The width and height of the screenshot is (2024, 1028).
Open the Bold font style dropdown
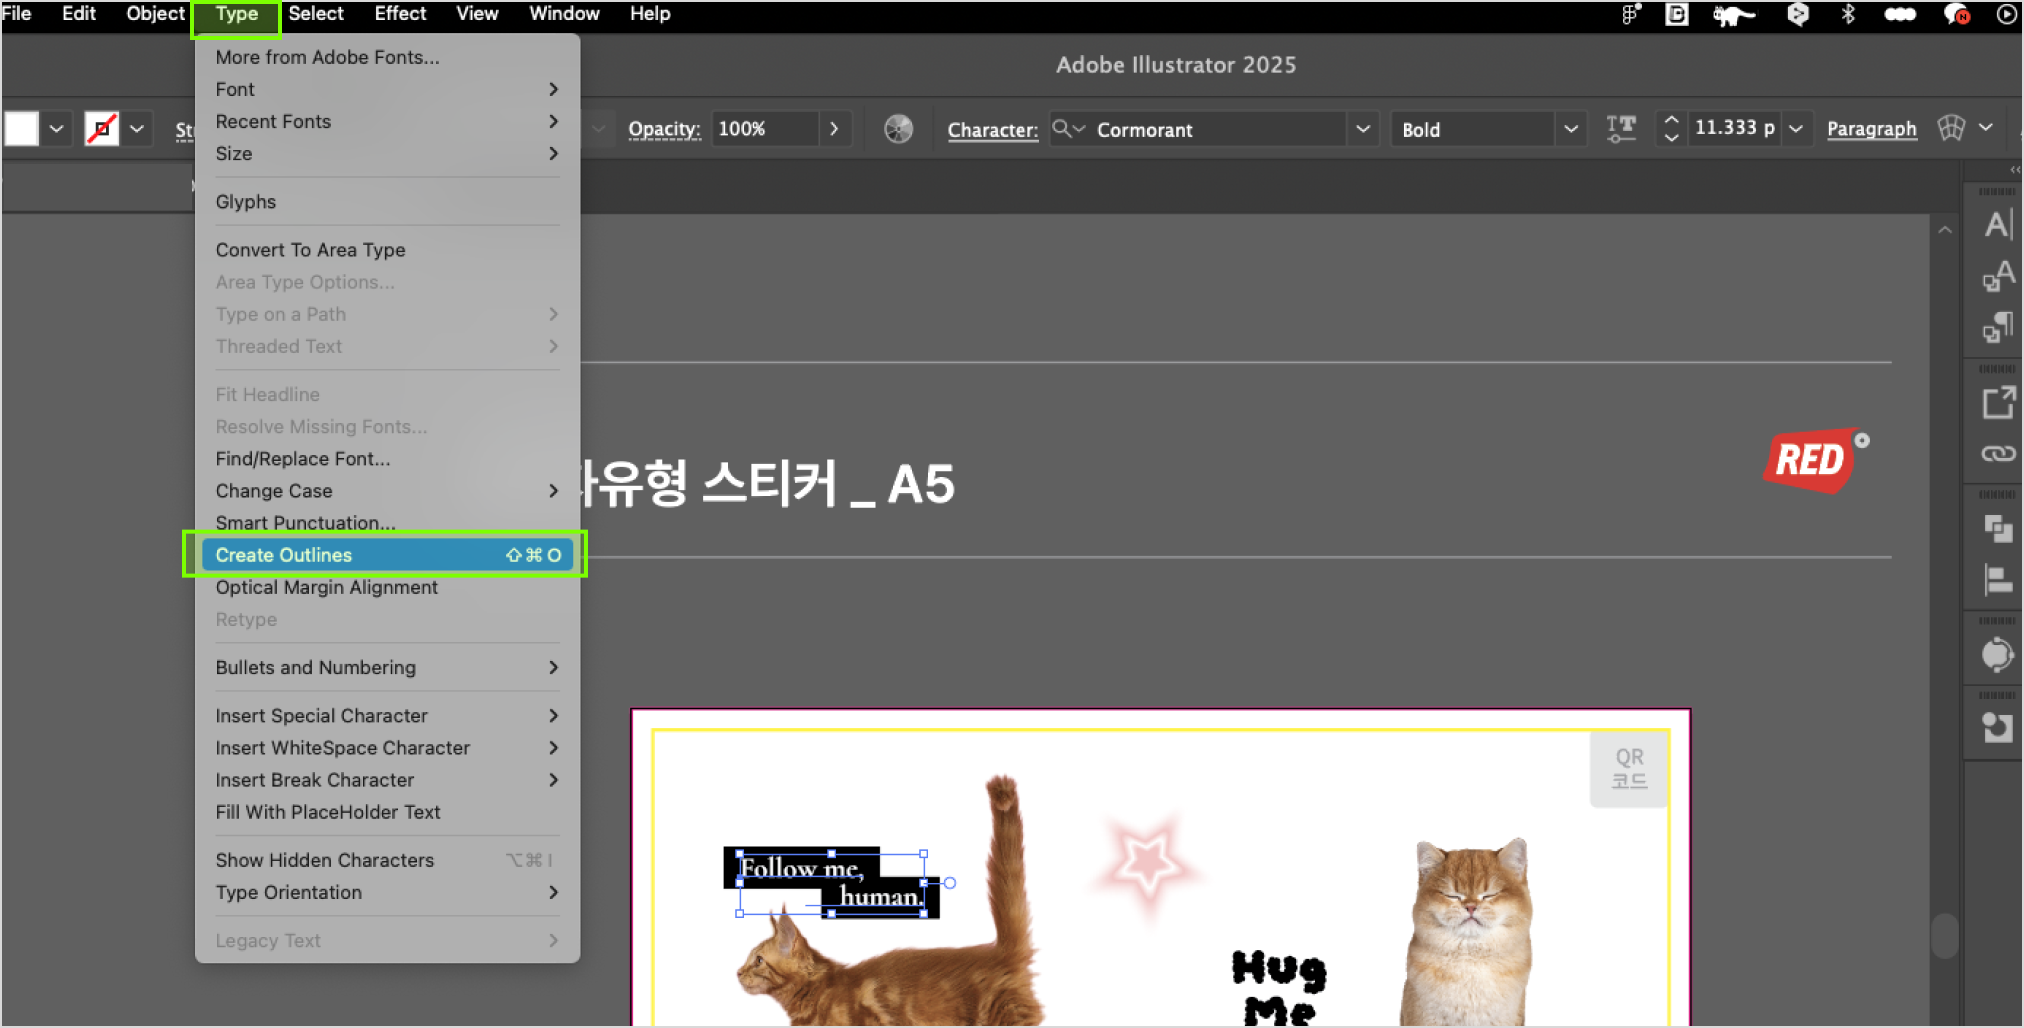pyautogui.click(x=1571, y=128)
